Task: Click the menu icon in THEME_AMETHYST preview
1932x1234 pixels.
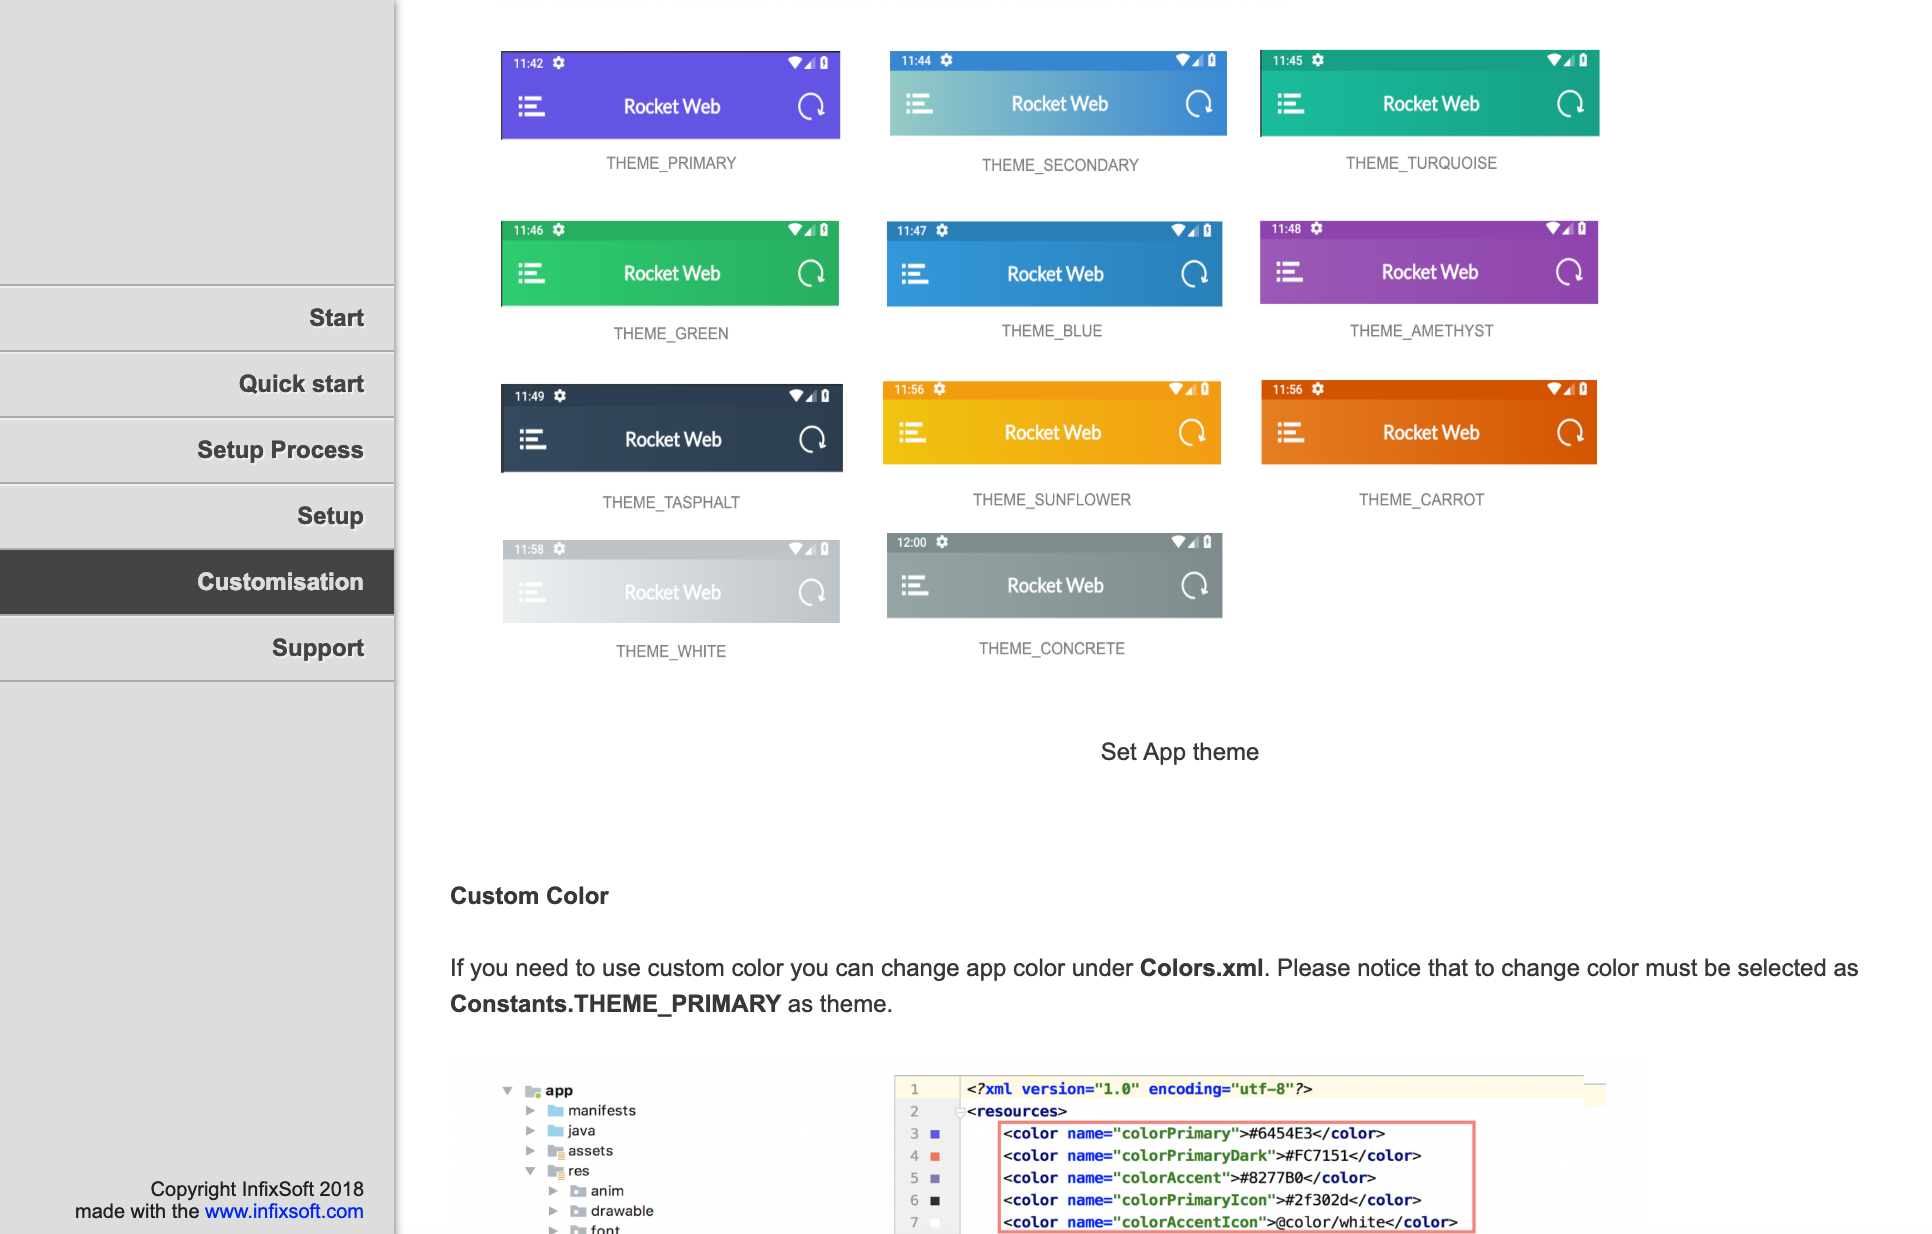Action: (x=1289, y=272)
